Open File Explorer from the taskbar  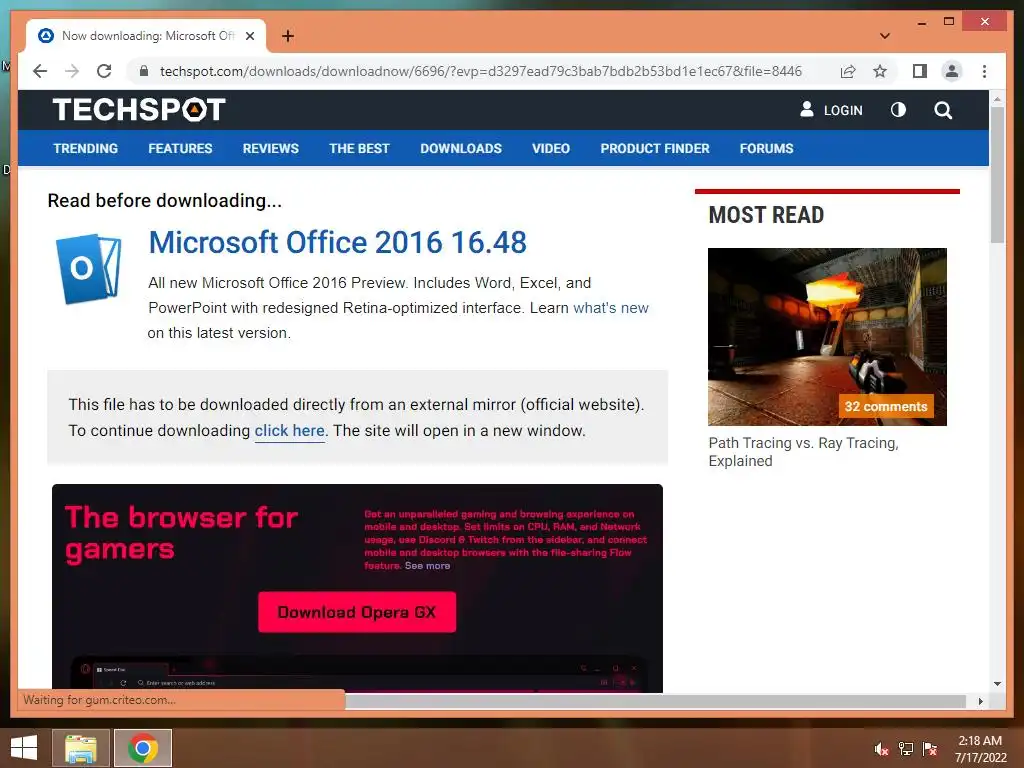(80, 748)
